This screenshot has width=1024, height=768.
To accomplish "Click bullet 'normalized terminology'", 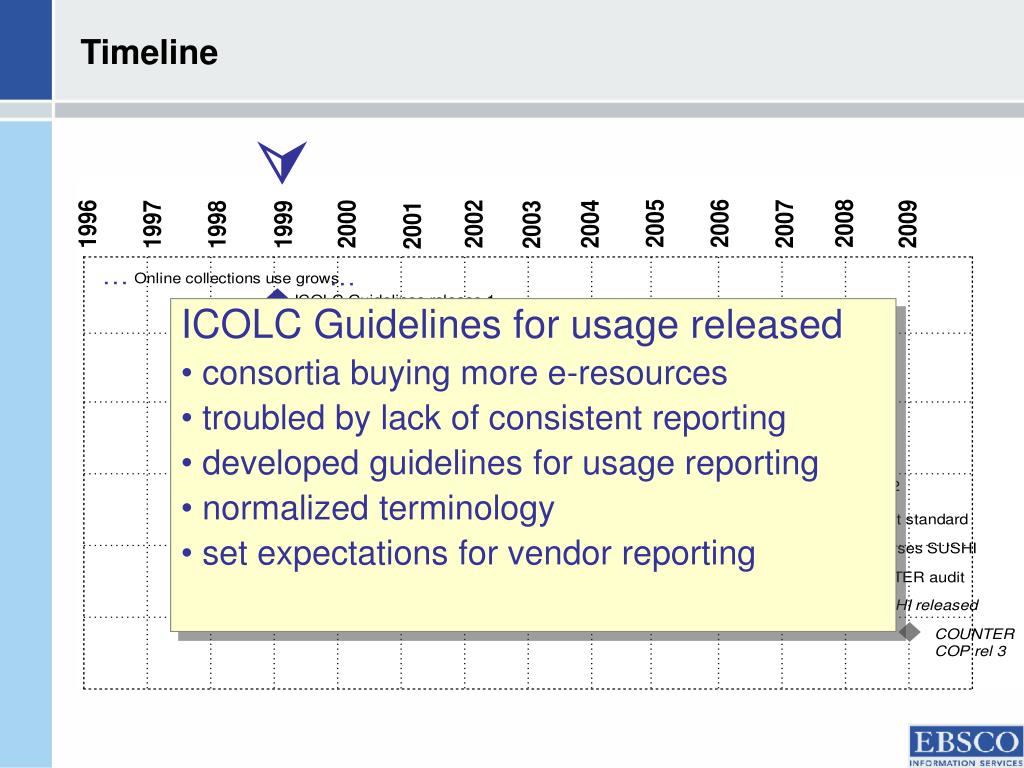I will (x=368, y=509).
